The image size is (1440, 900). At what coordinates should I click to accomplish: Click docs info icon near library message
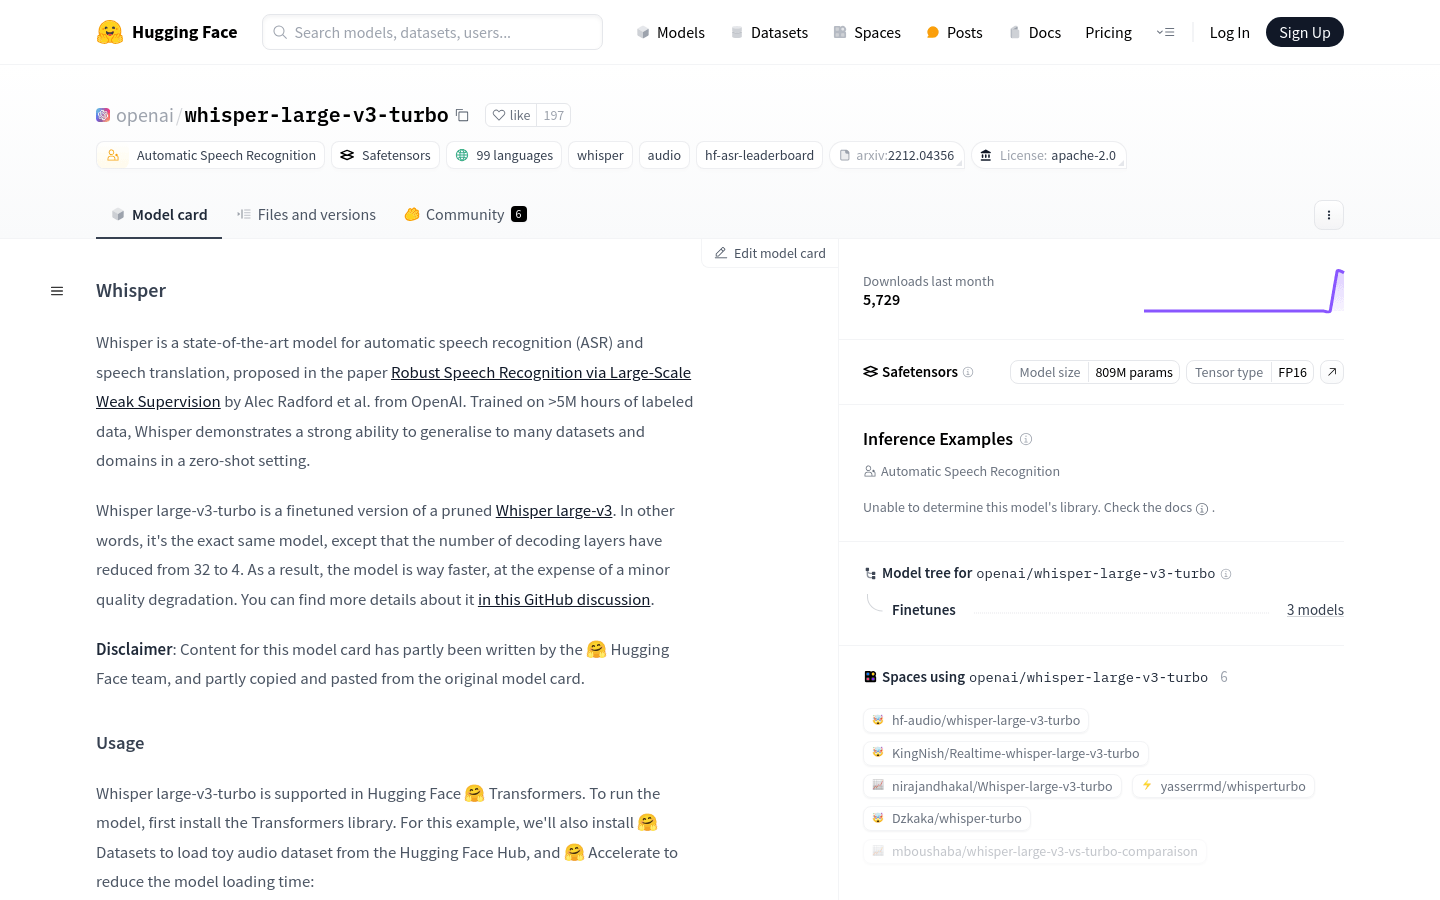1202,508
